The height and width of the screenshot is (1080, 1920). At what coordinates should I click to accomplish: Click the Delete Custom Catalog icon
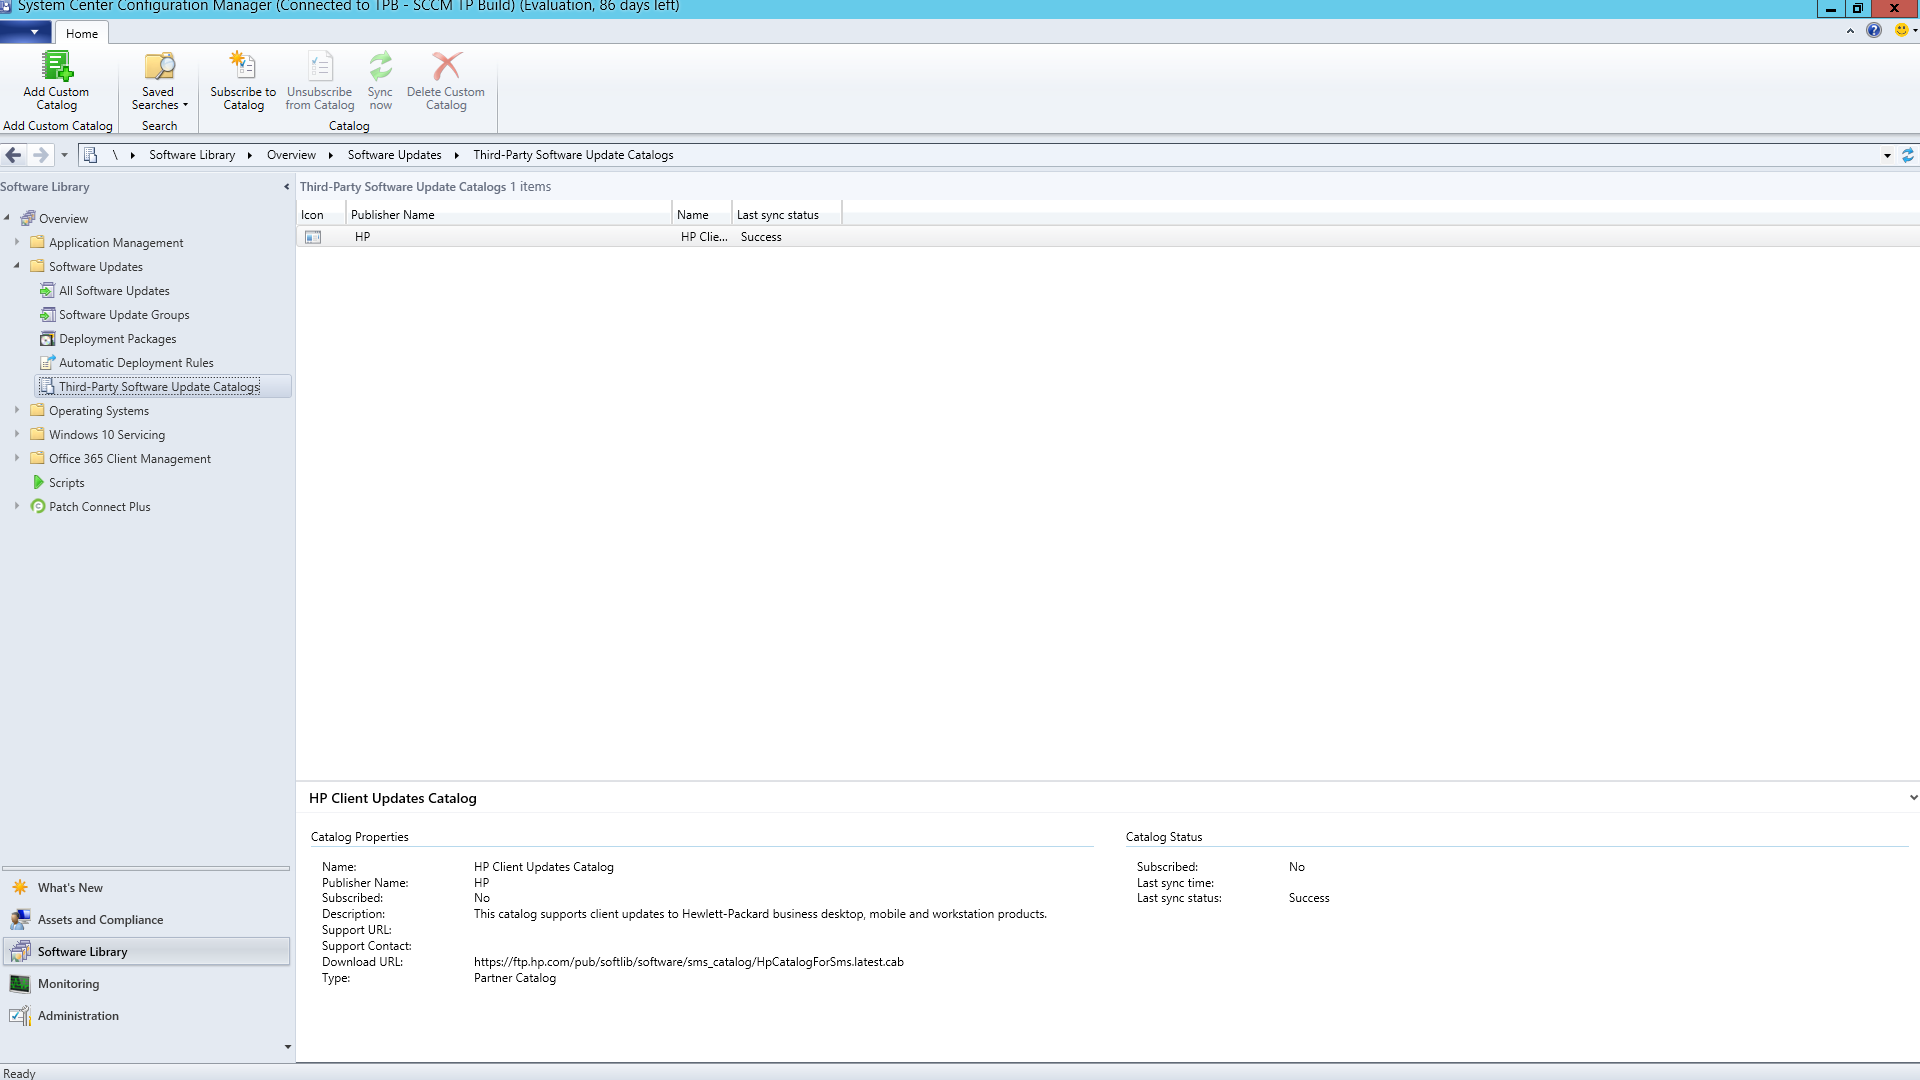coord(446,67)
